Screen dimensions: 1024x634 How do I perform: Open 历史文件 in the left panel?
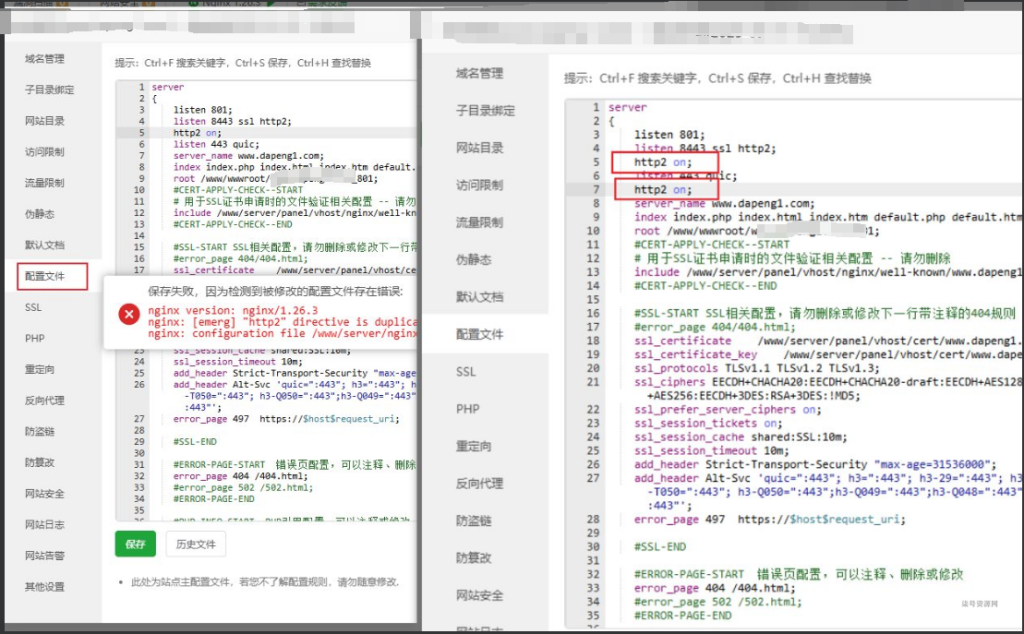click(195, 544)
